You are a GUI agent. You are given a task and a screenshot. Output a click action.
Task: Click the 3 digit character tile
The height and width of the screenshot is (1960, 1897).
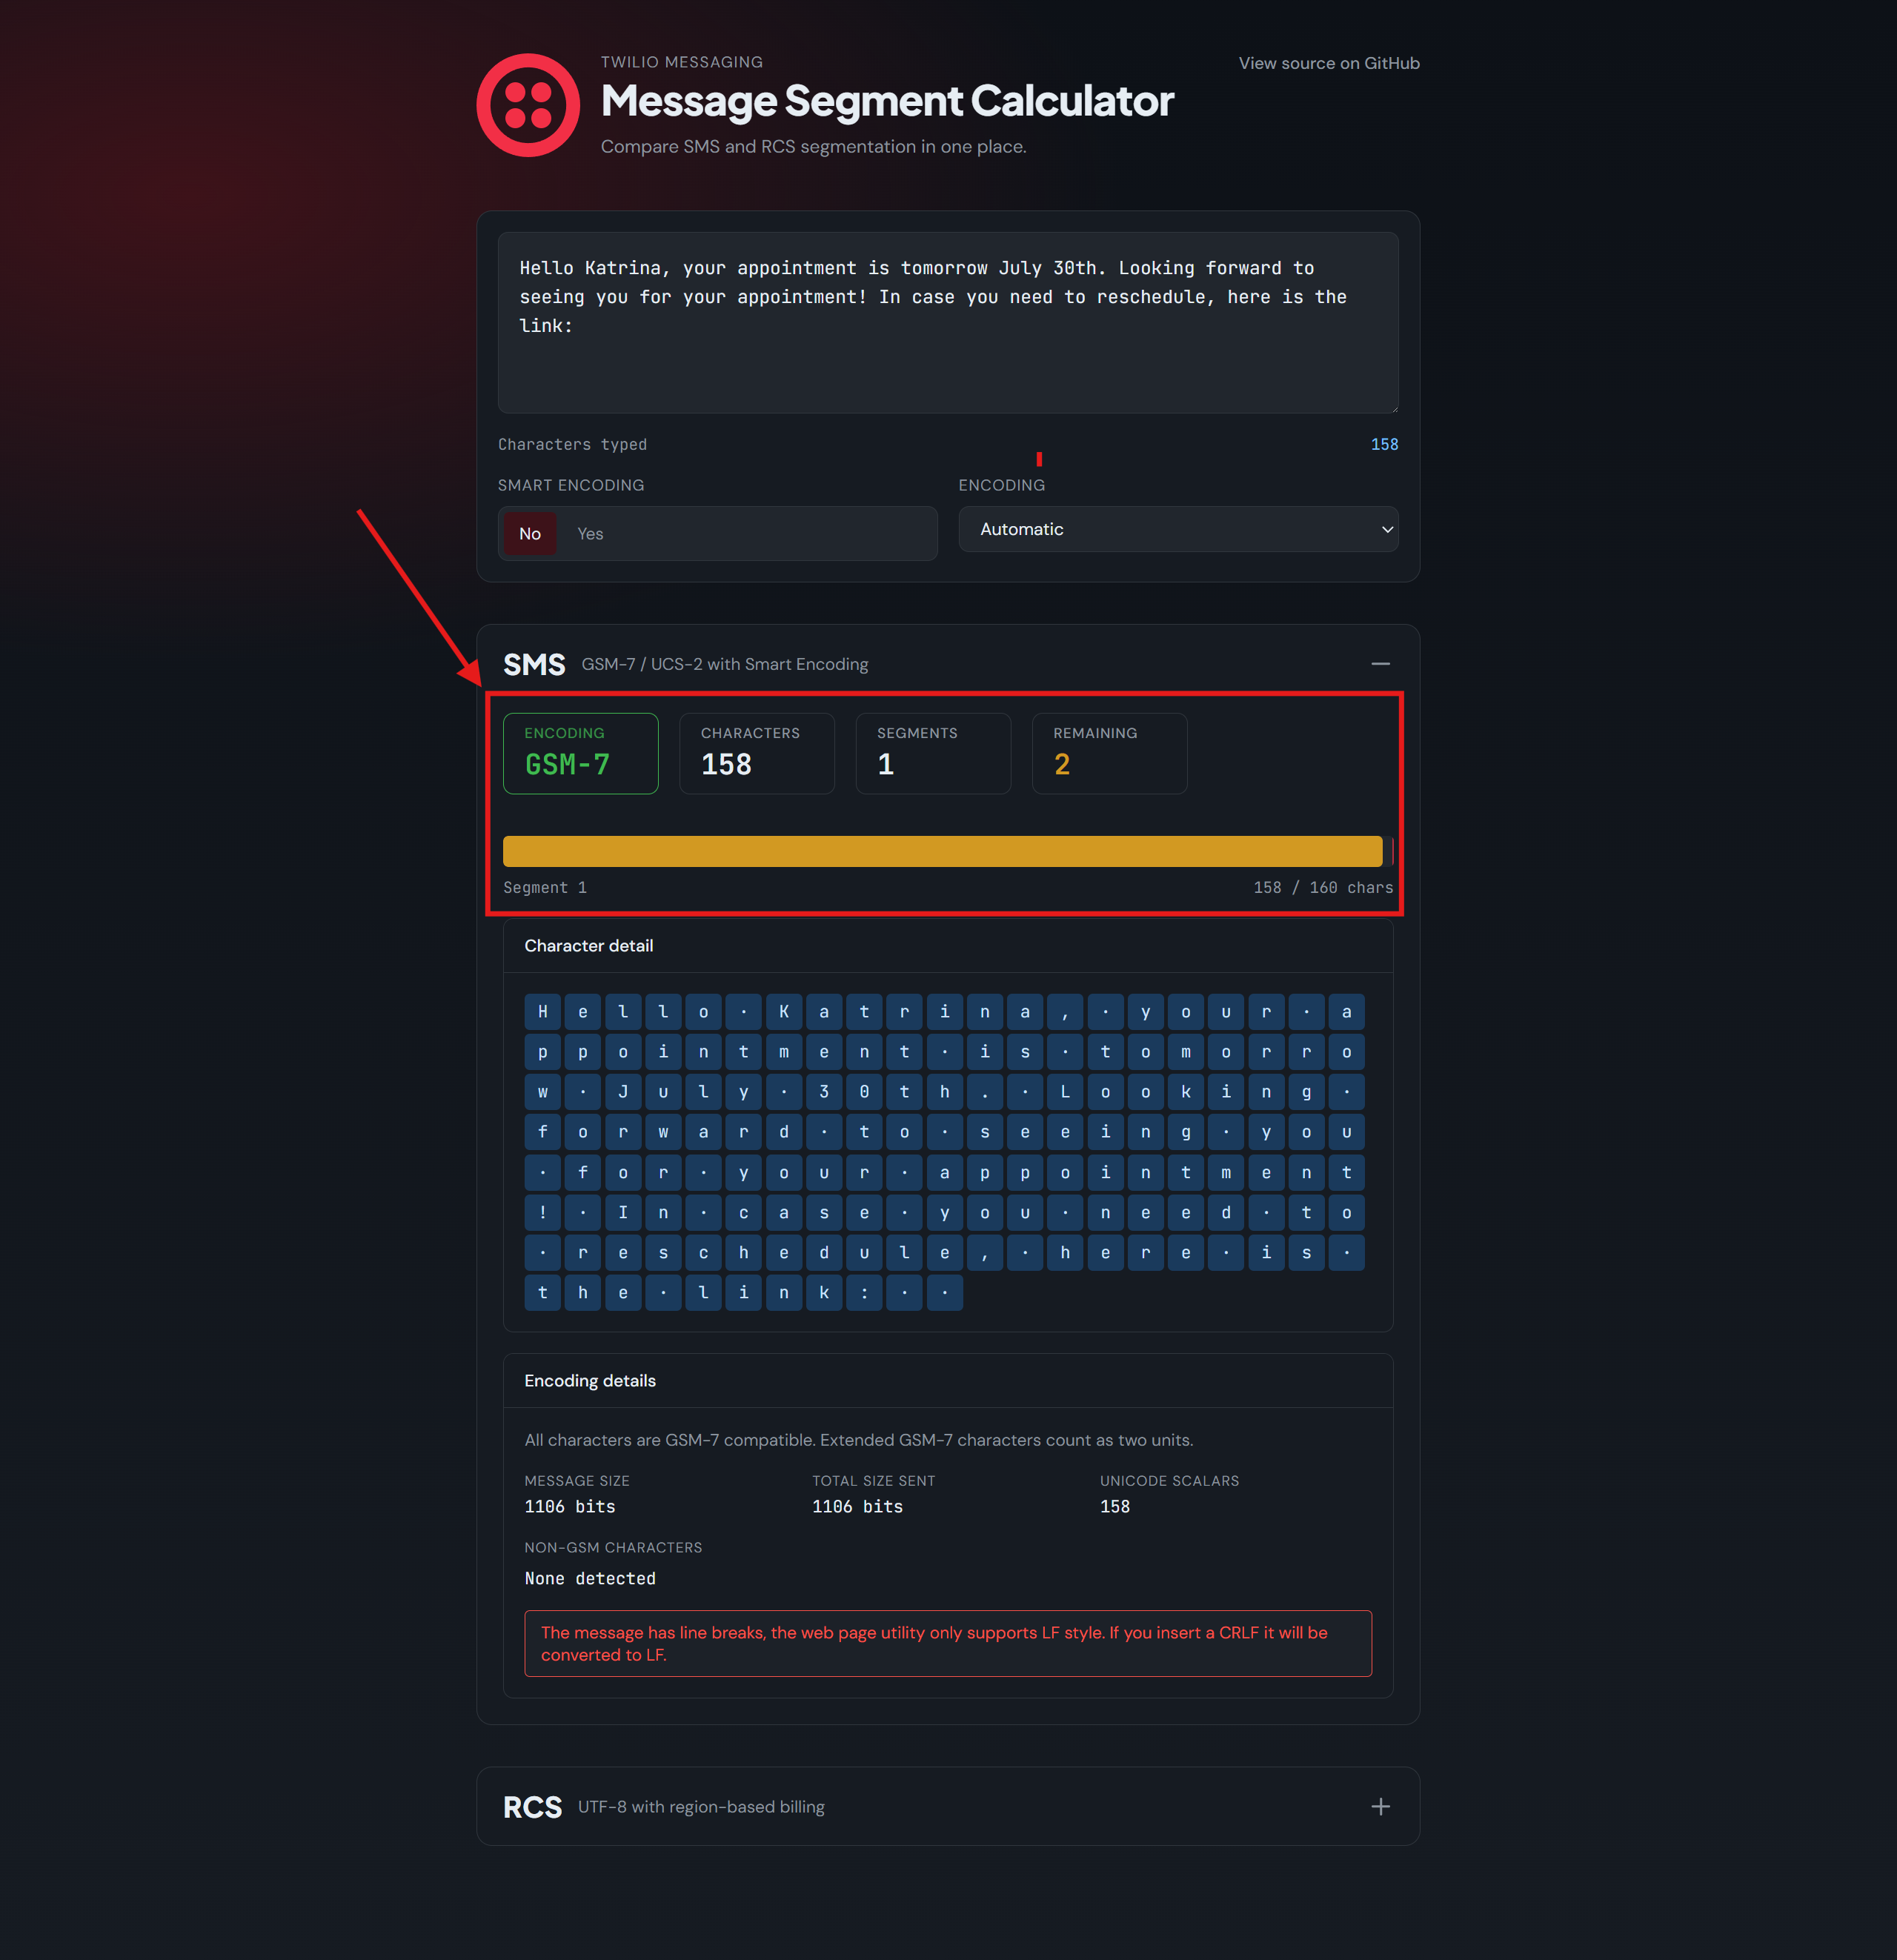tap(824, 1092)
